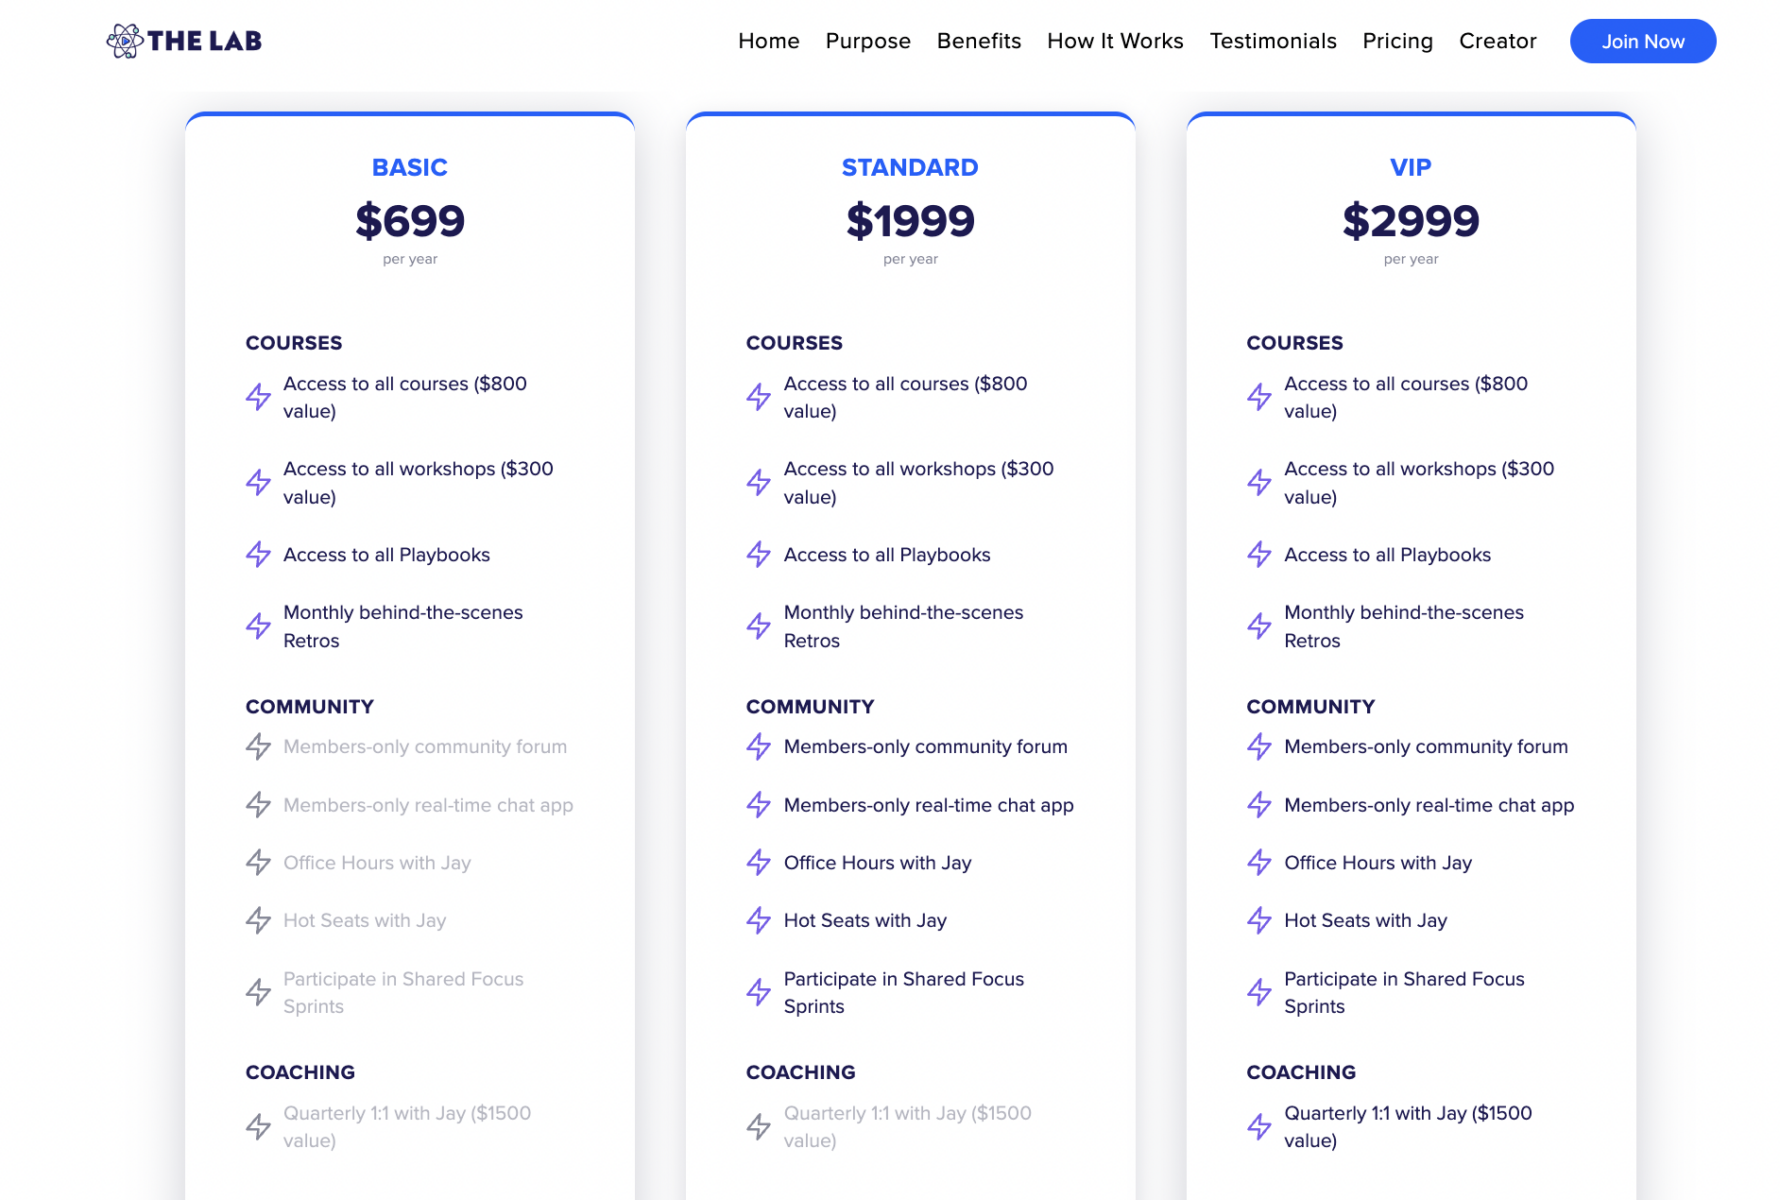This screenshot has height=1200, width=1780.
Task: Click the atom logo icon for THE LAB
Action: 124,41
